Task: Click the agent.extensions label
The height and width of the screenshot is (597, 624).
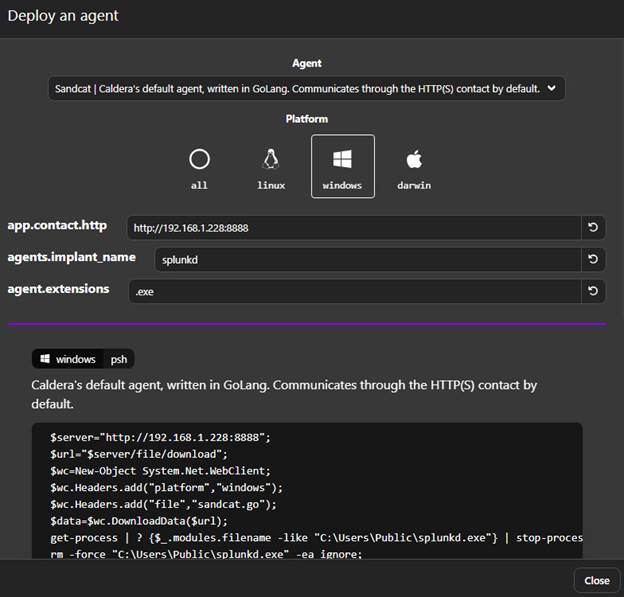Action: pos(58,289)
